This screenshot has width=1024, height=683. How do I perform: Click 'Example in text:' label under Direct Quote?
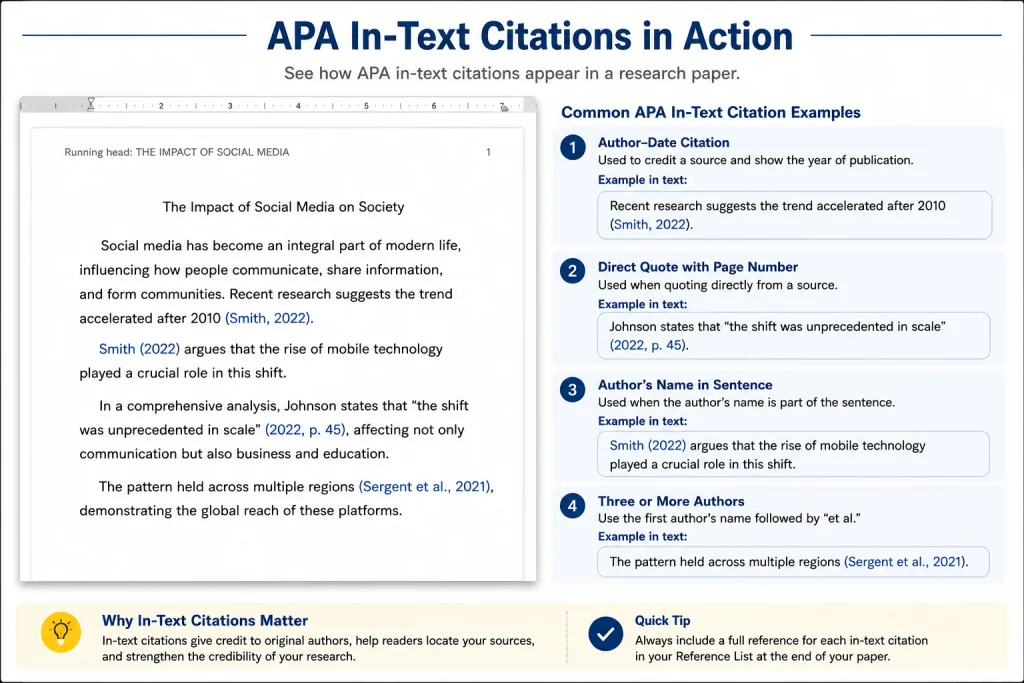click(x=643, y=304)
